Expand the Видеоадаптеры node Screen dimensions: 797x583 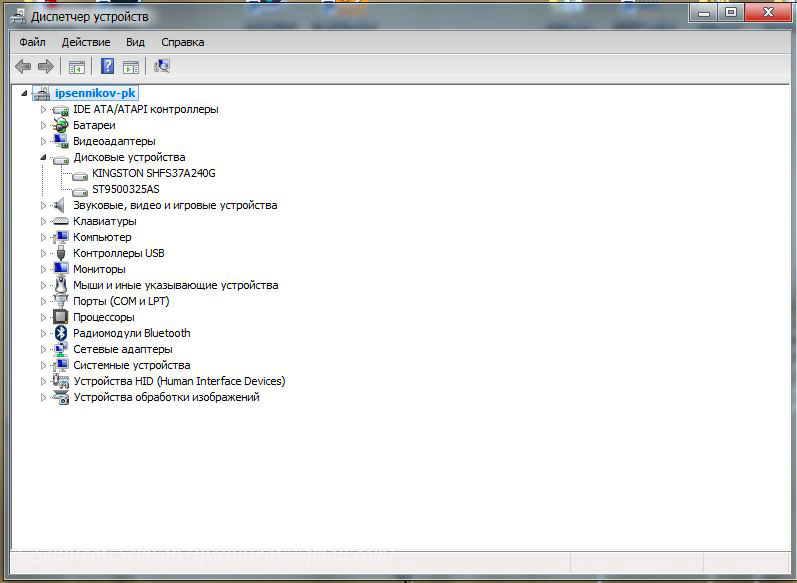(43, 141)
